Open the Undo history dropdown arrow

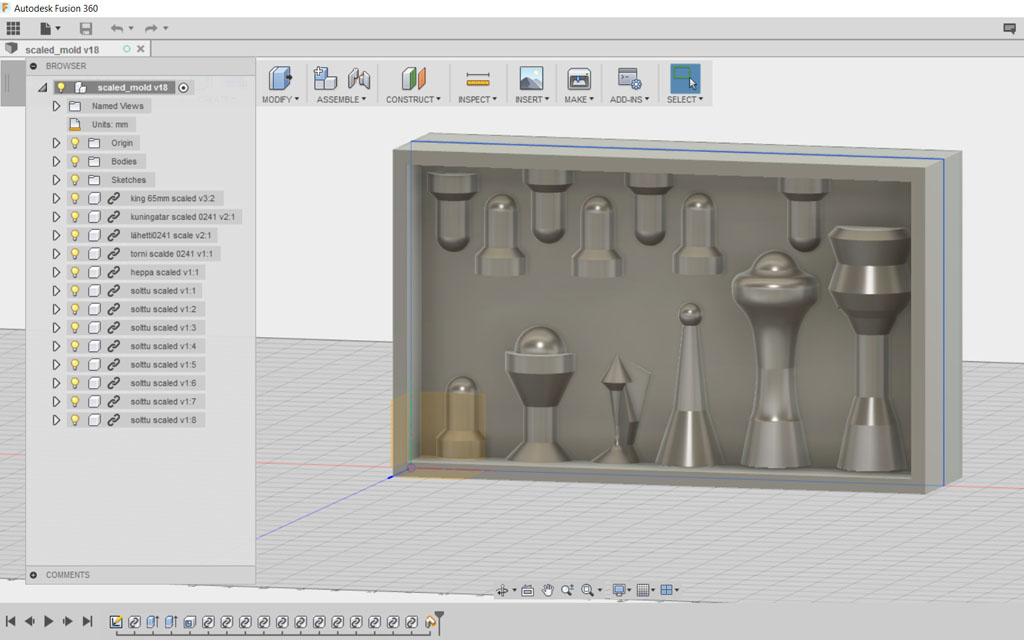click(131, 29)
